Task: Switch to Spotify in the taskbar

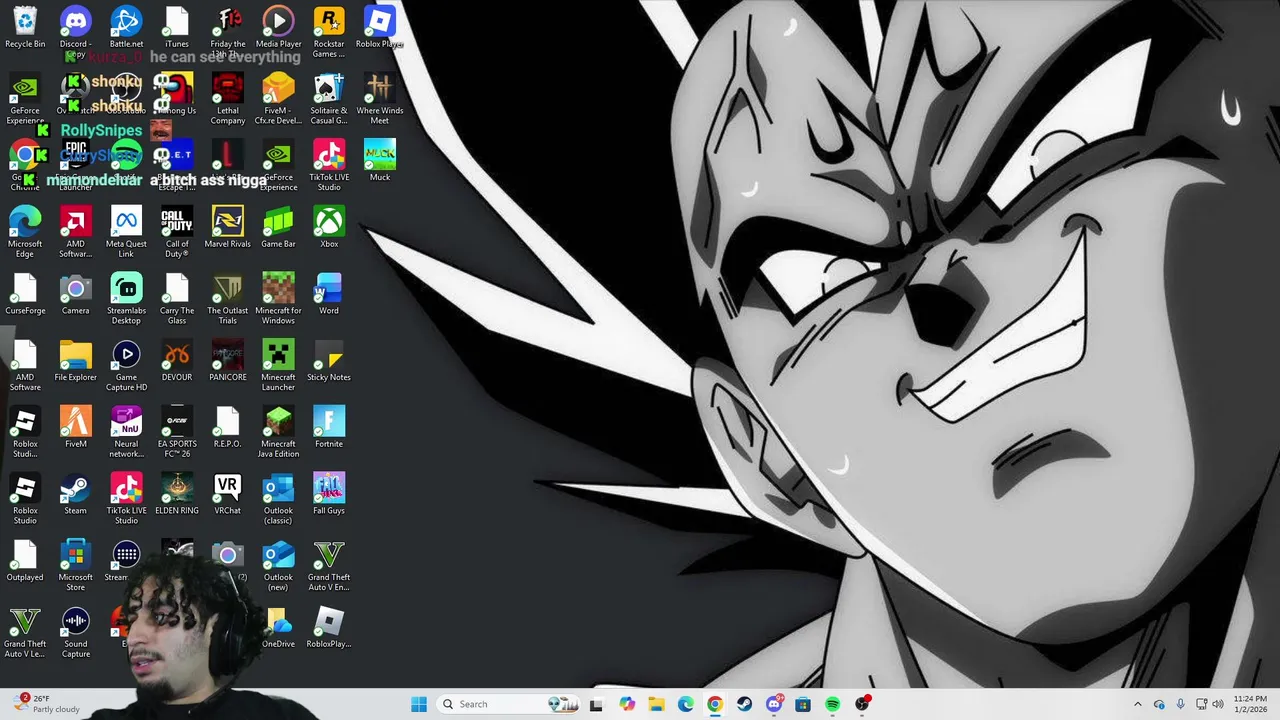Action: point(832,704)
